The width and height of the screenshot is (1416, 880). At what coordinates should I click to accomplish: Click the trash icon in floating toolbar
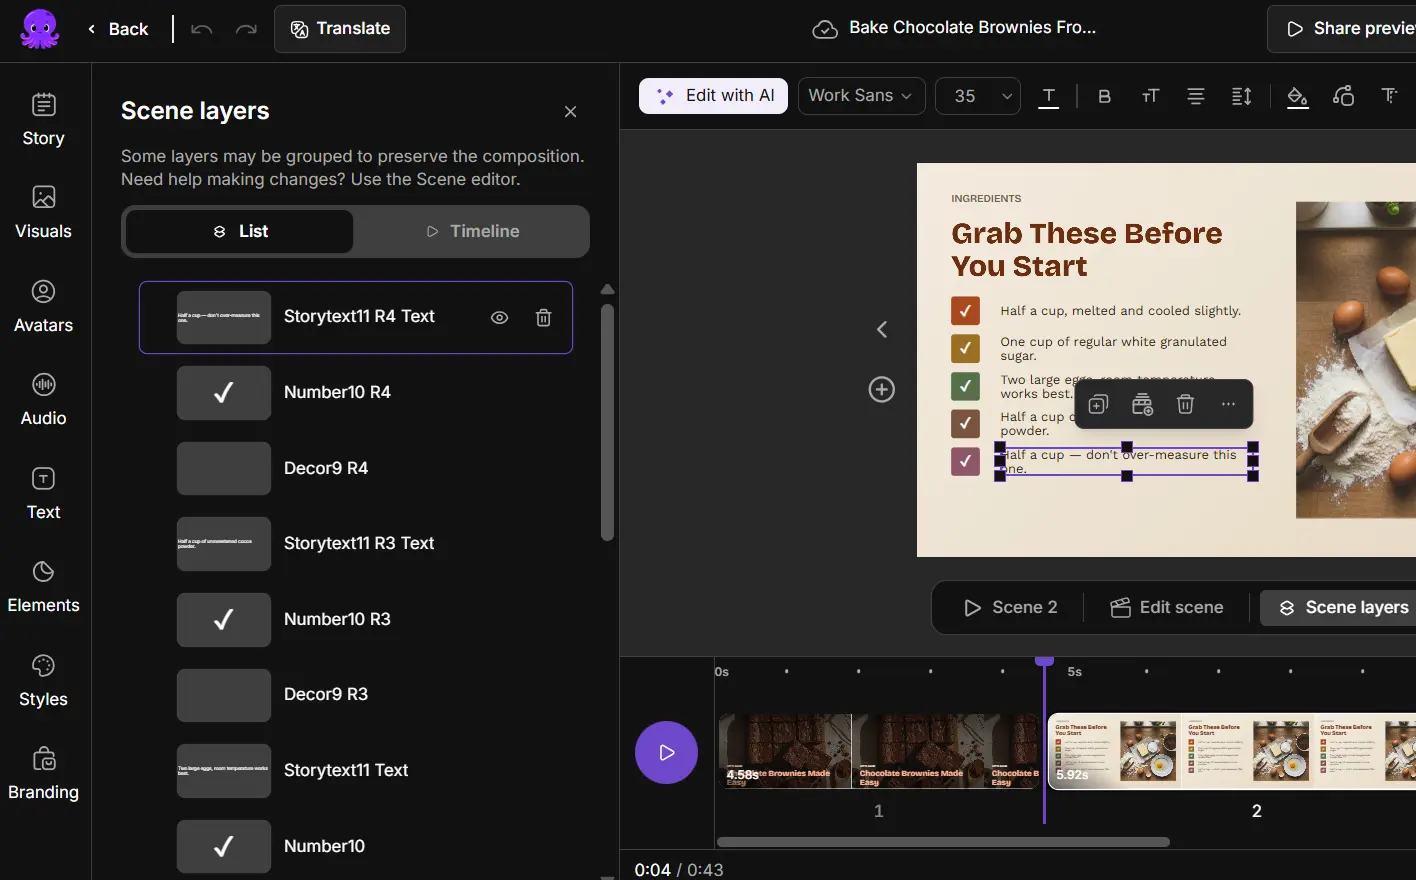pyautogui.click(x=1185, y=404)
